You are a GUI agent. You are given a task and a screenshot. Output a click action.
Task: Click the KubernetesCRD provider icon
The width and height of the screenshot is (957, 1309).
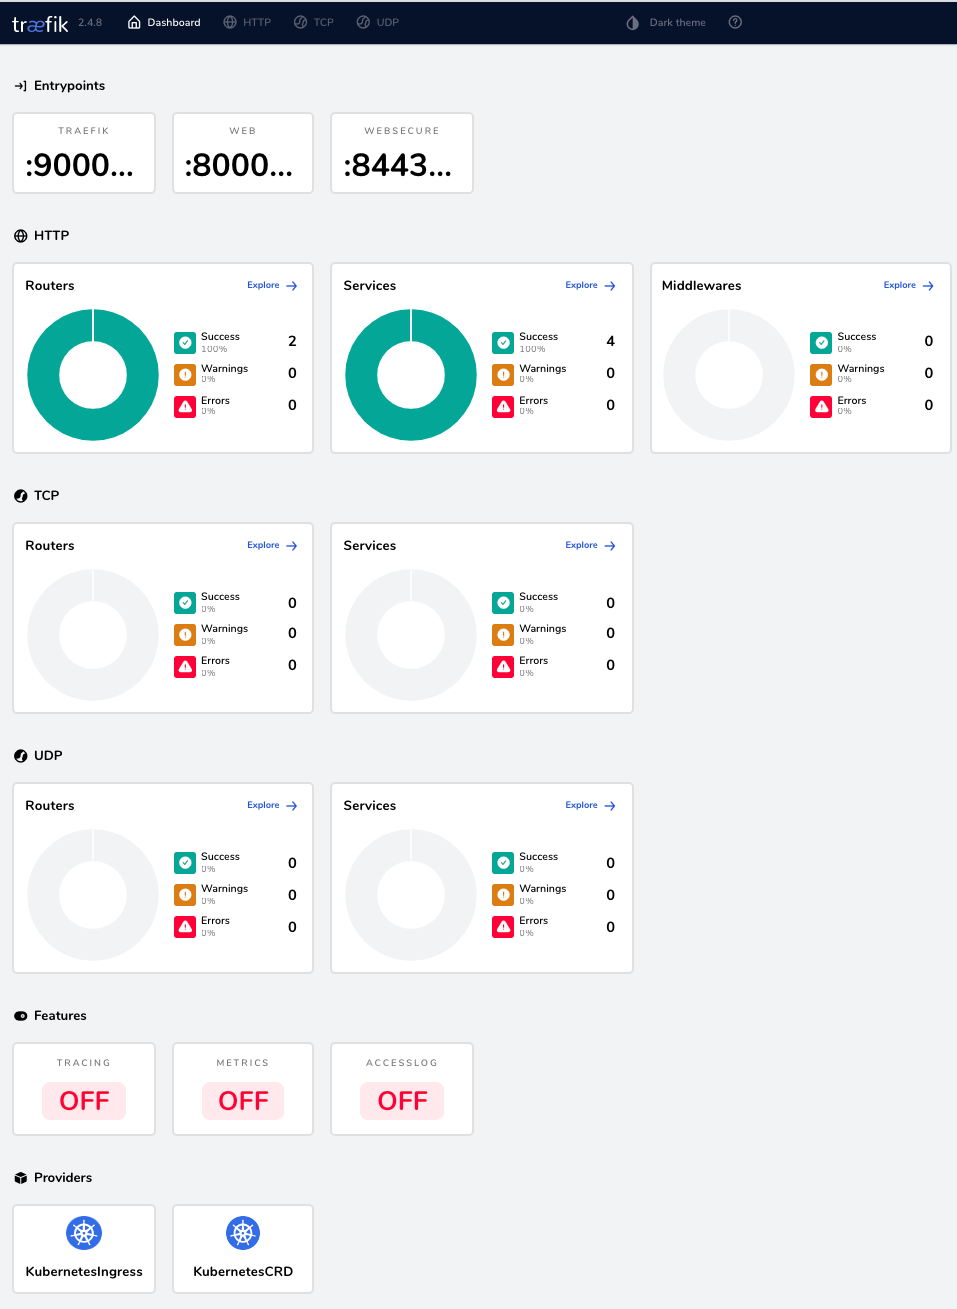(x=242, y=1233)
